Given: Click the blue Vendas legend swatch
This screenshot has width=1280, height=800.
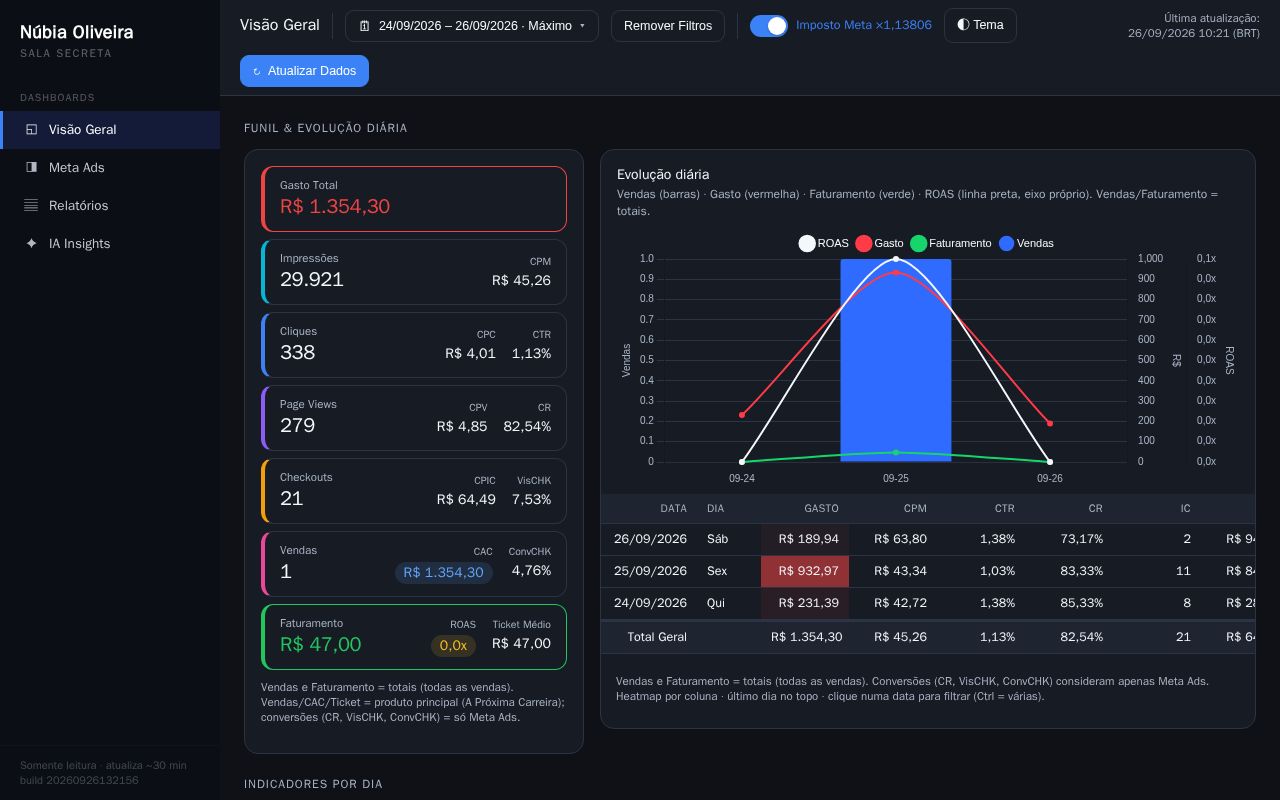Looking at the screenshot, I should coord(1007,244).
